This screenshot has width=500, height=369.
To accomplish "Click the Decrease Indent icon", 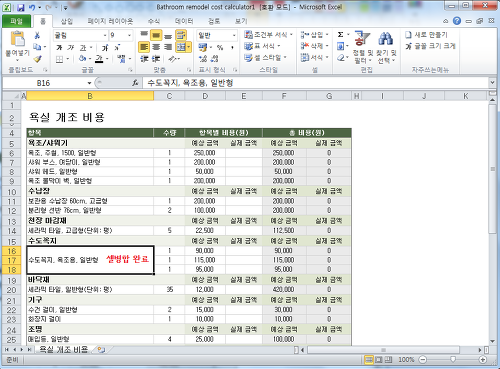I will pos(144,59).
